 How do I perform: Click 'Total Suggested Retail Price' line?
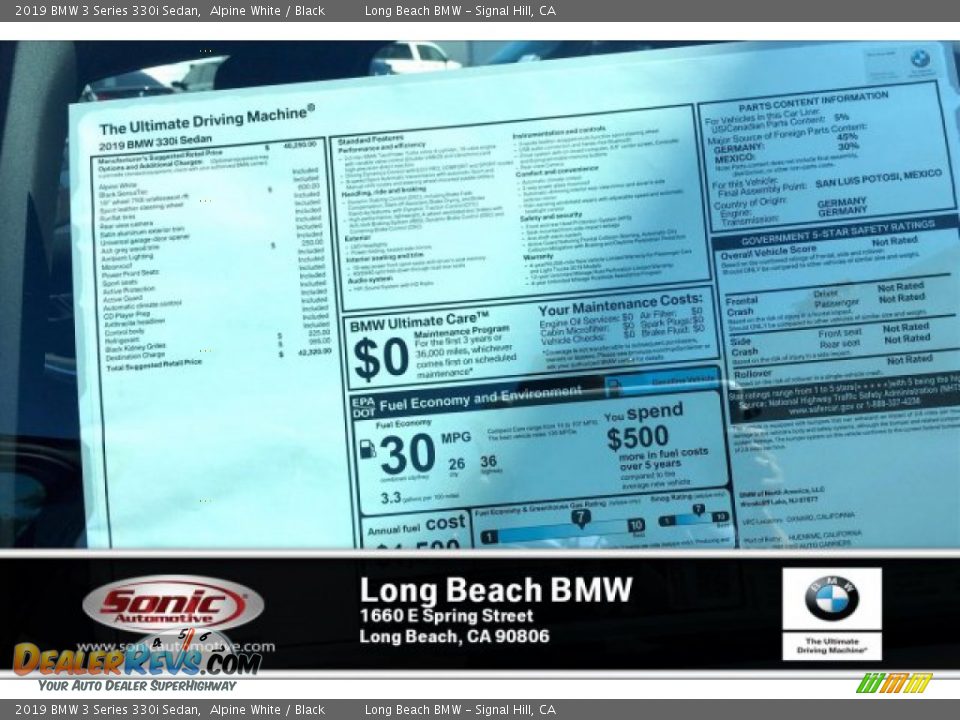tap(154, 365)
